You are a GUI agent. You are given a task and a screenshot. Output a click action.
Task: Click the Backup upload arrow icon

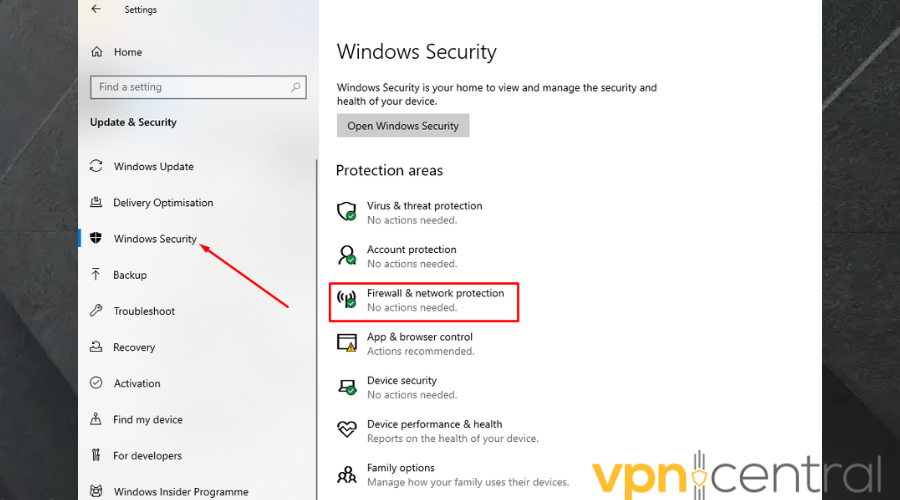96,275
